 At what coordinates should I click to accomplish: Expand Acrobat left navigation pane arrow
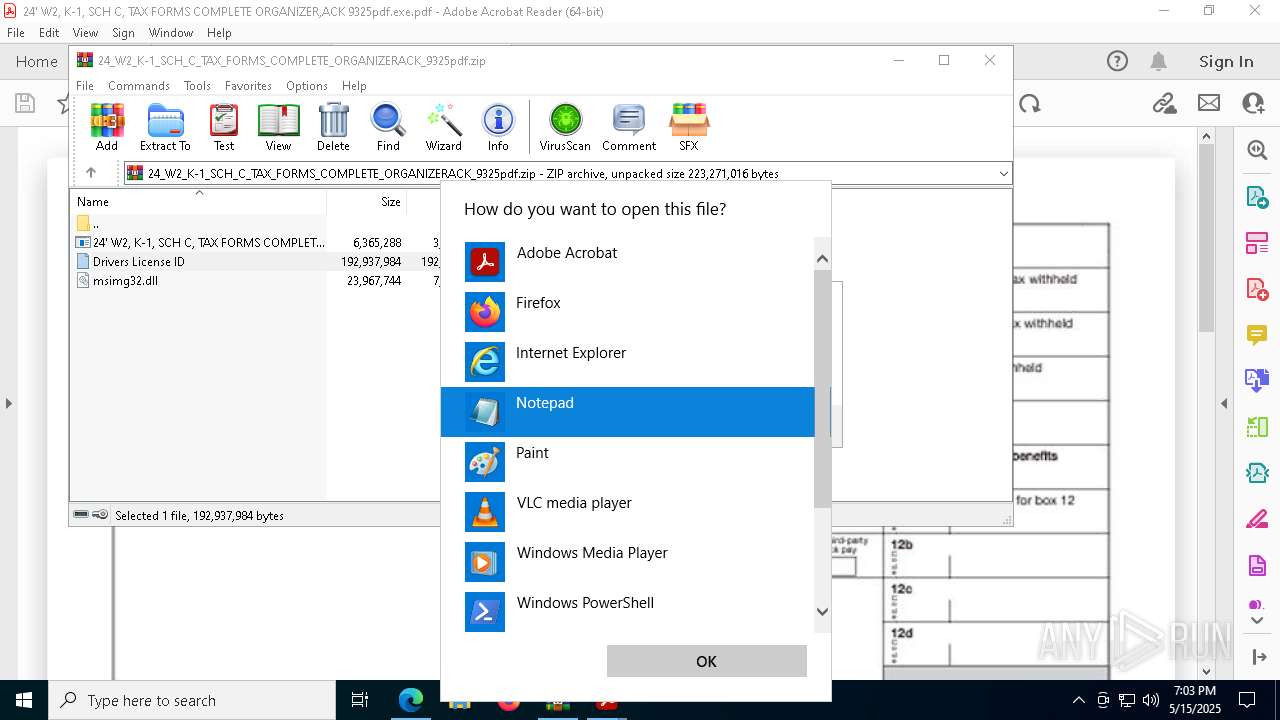8,404
